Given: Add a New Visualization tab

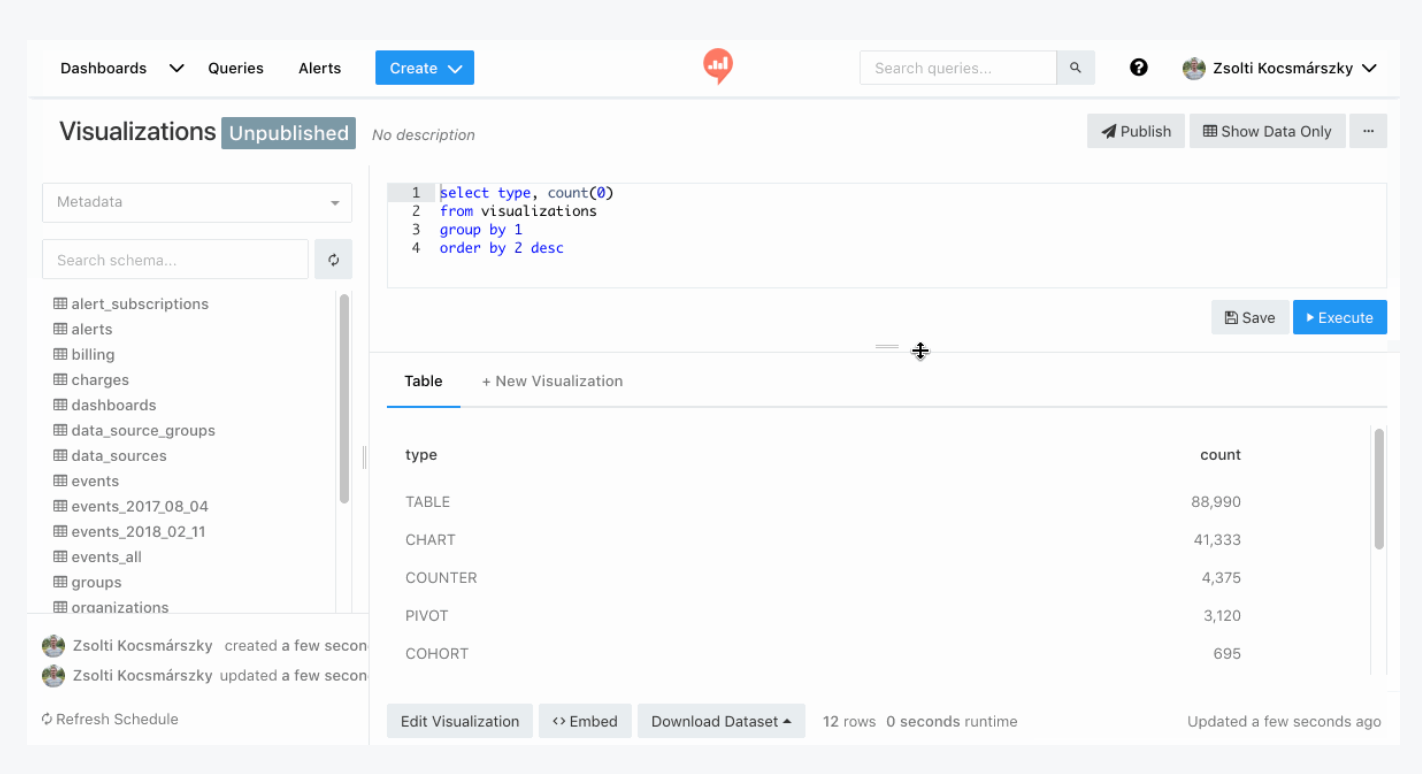Looking at the screenshot, I should pos(552,381).
